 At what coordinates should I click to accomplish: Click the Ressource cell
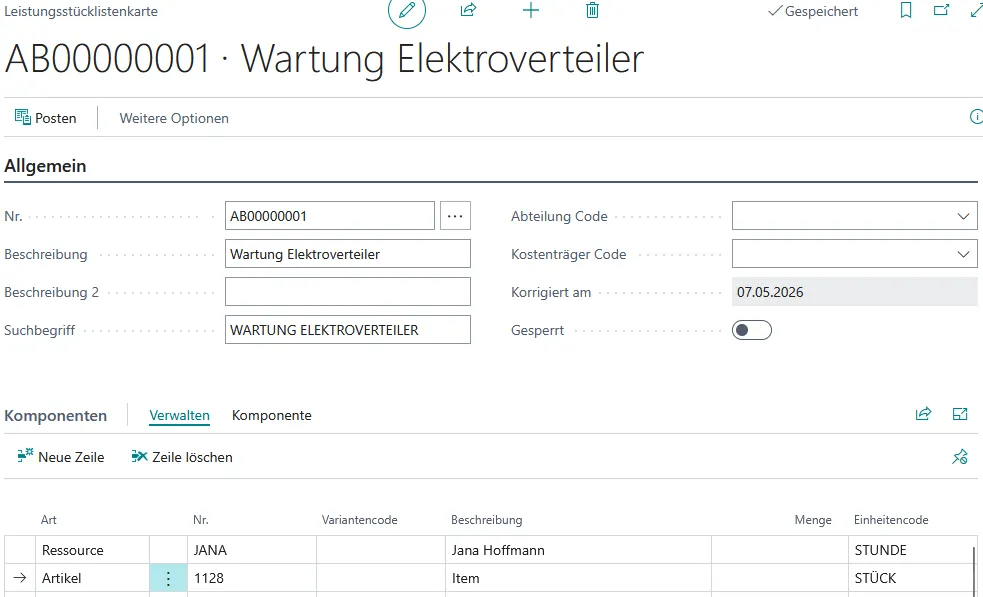pos(92,550)
